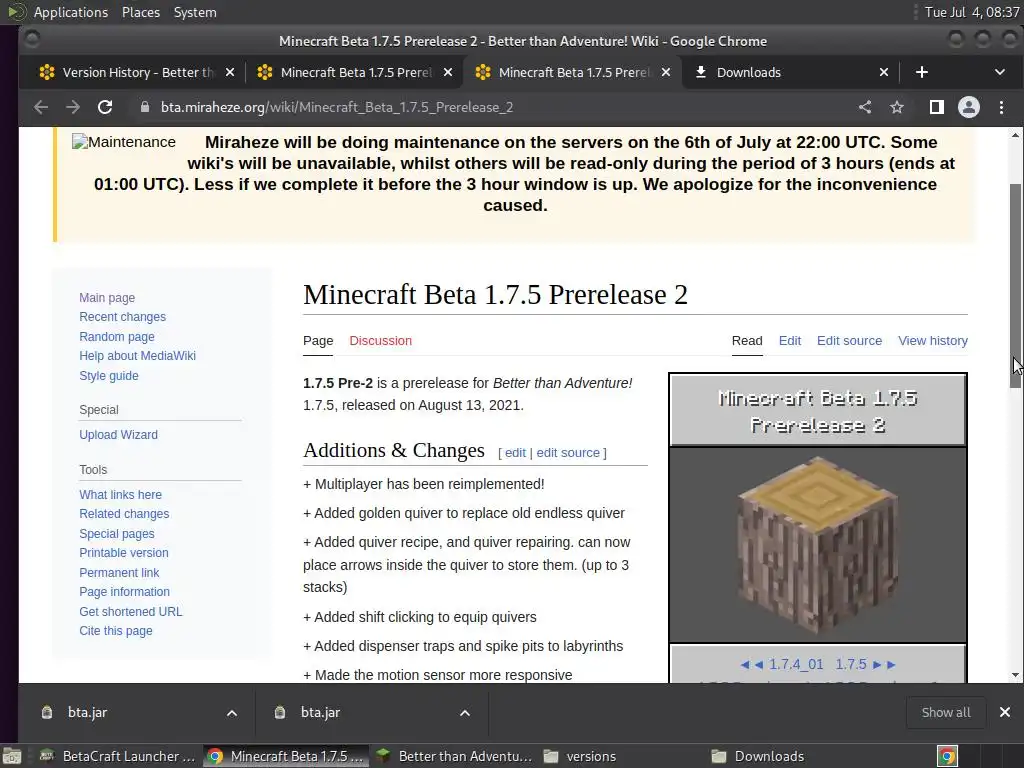The height and width of the screenshot is (768, 1024).
Task: Open the Style guide link
Action: (108, 376)
